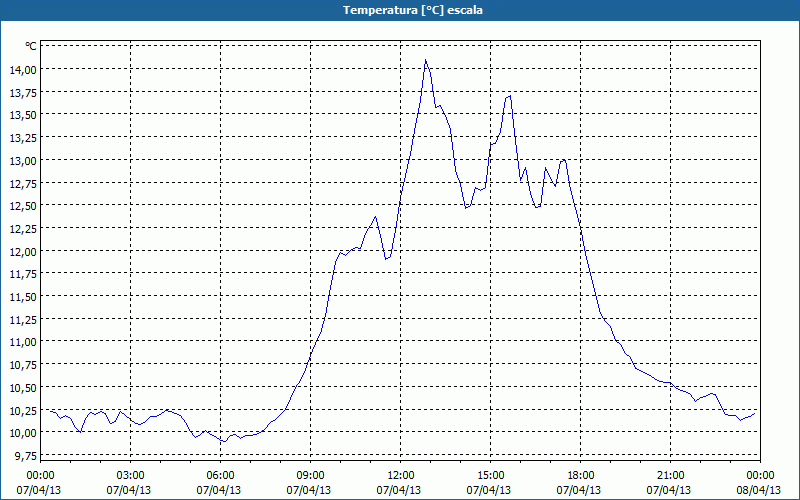The height and width of the screenshot is (500, 800).
Task: Click the 11,00 y-axis value
Action: pyautogui.click(x=23, y=342)
